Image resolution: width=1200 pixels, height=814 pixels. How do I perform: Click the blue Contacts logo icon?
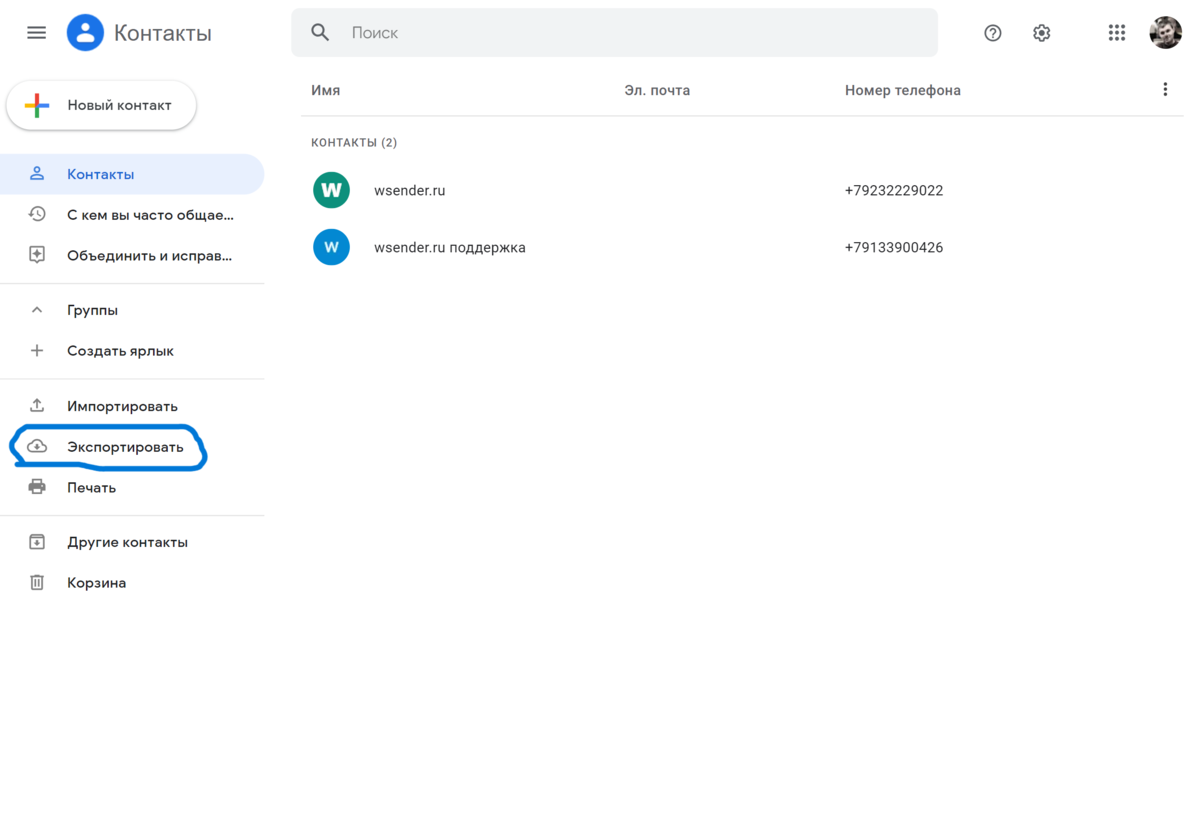point(85,33)
